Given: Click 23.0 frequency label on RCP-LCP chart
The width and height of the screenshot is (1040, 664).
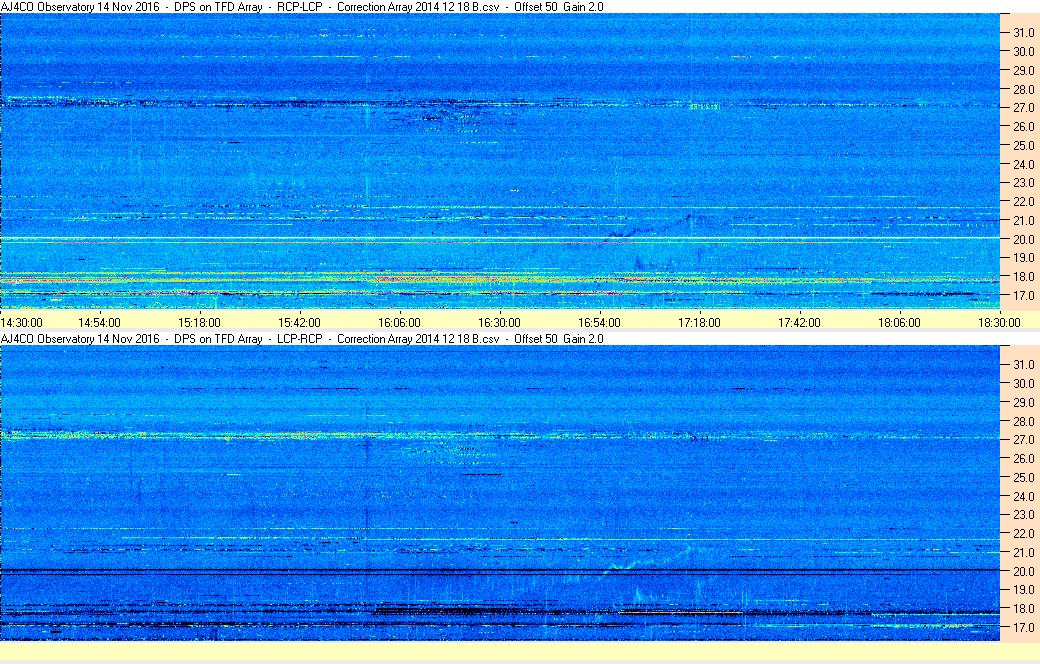Looking at the screenshot, I should [x=1023, y=182].
